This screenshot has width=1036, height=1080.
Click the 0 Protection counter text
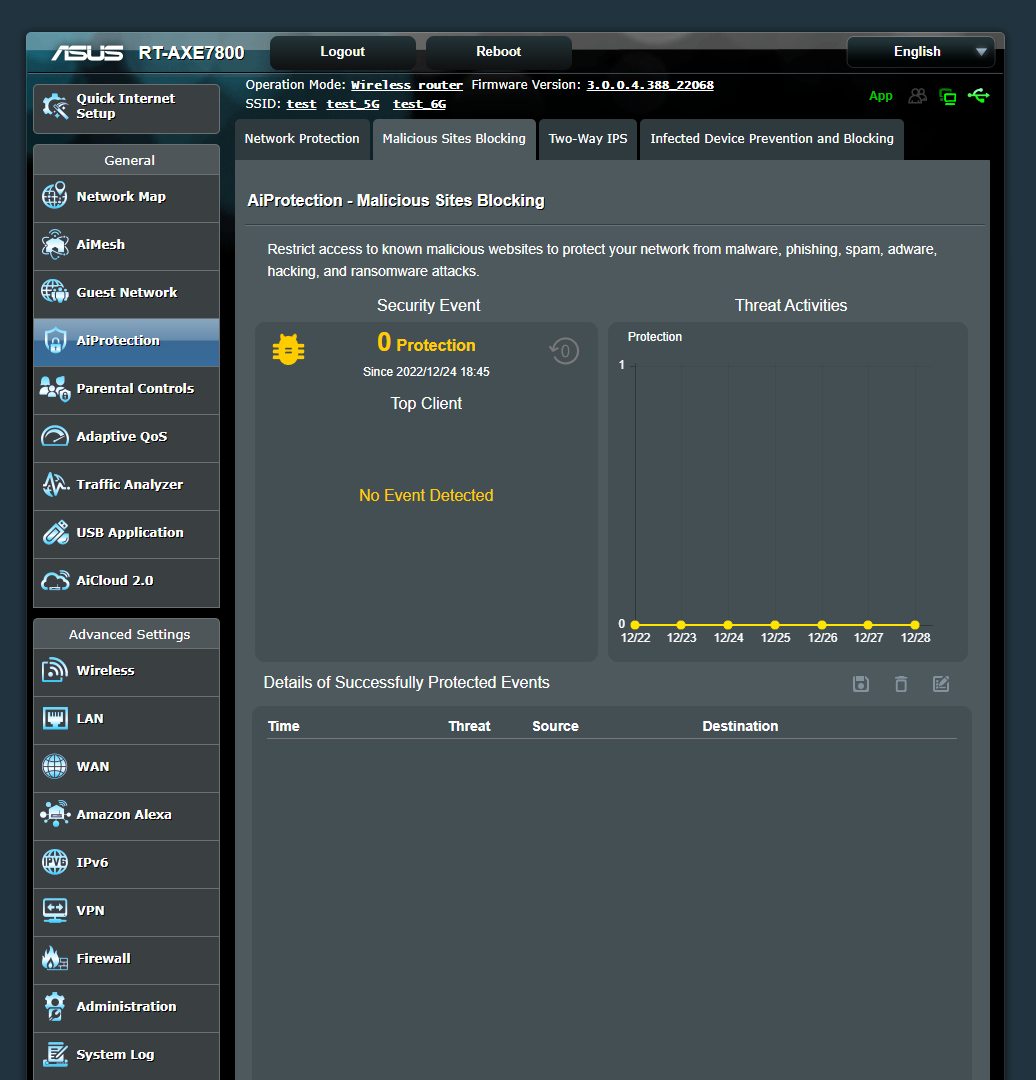(x=426, y=343)
